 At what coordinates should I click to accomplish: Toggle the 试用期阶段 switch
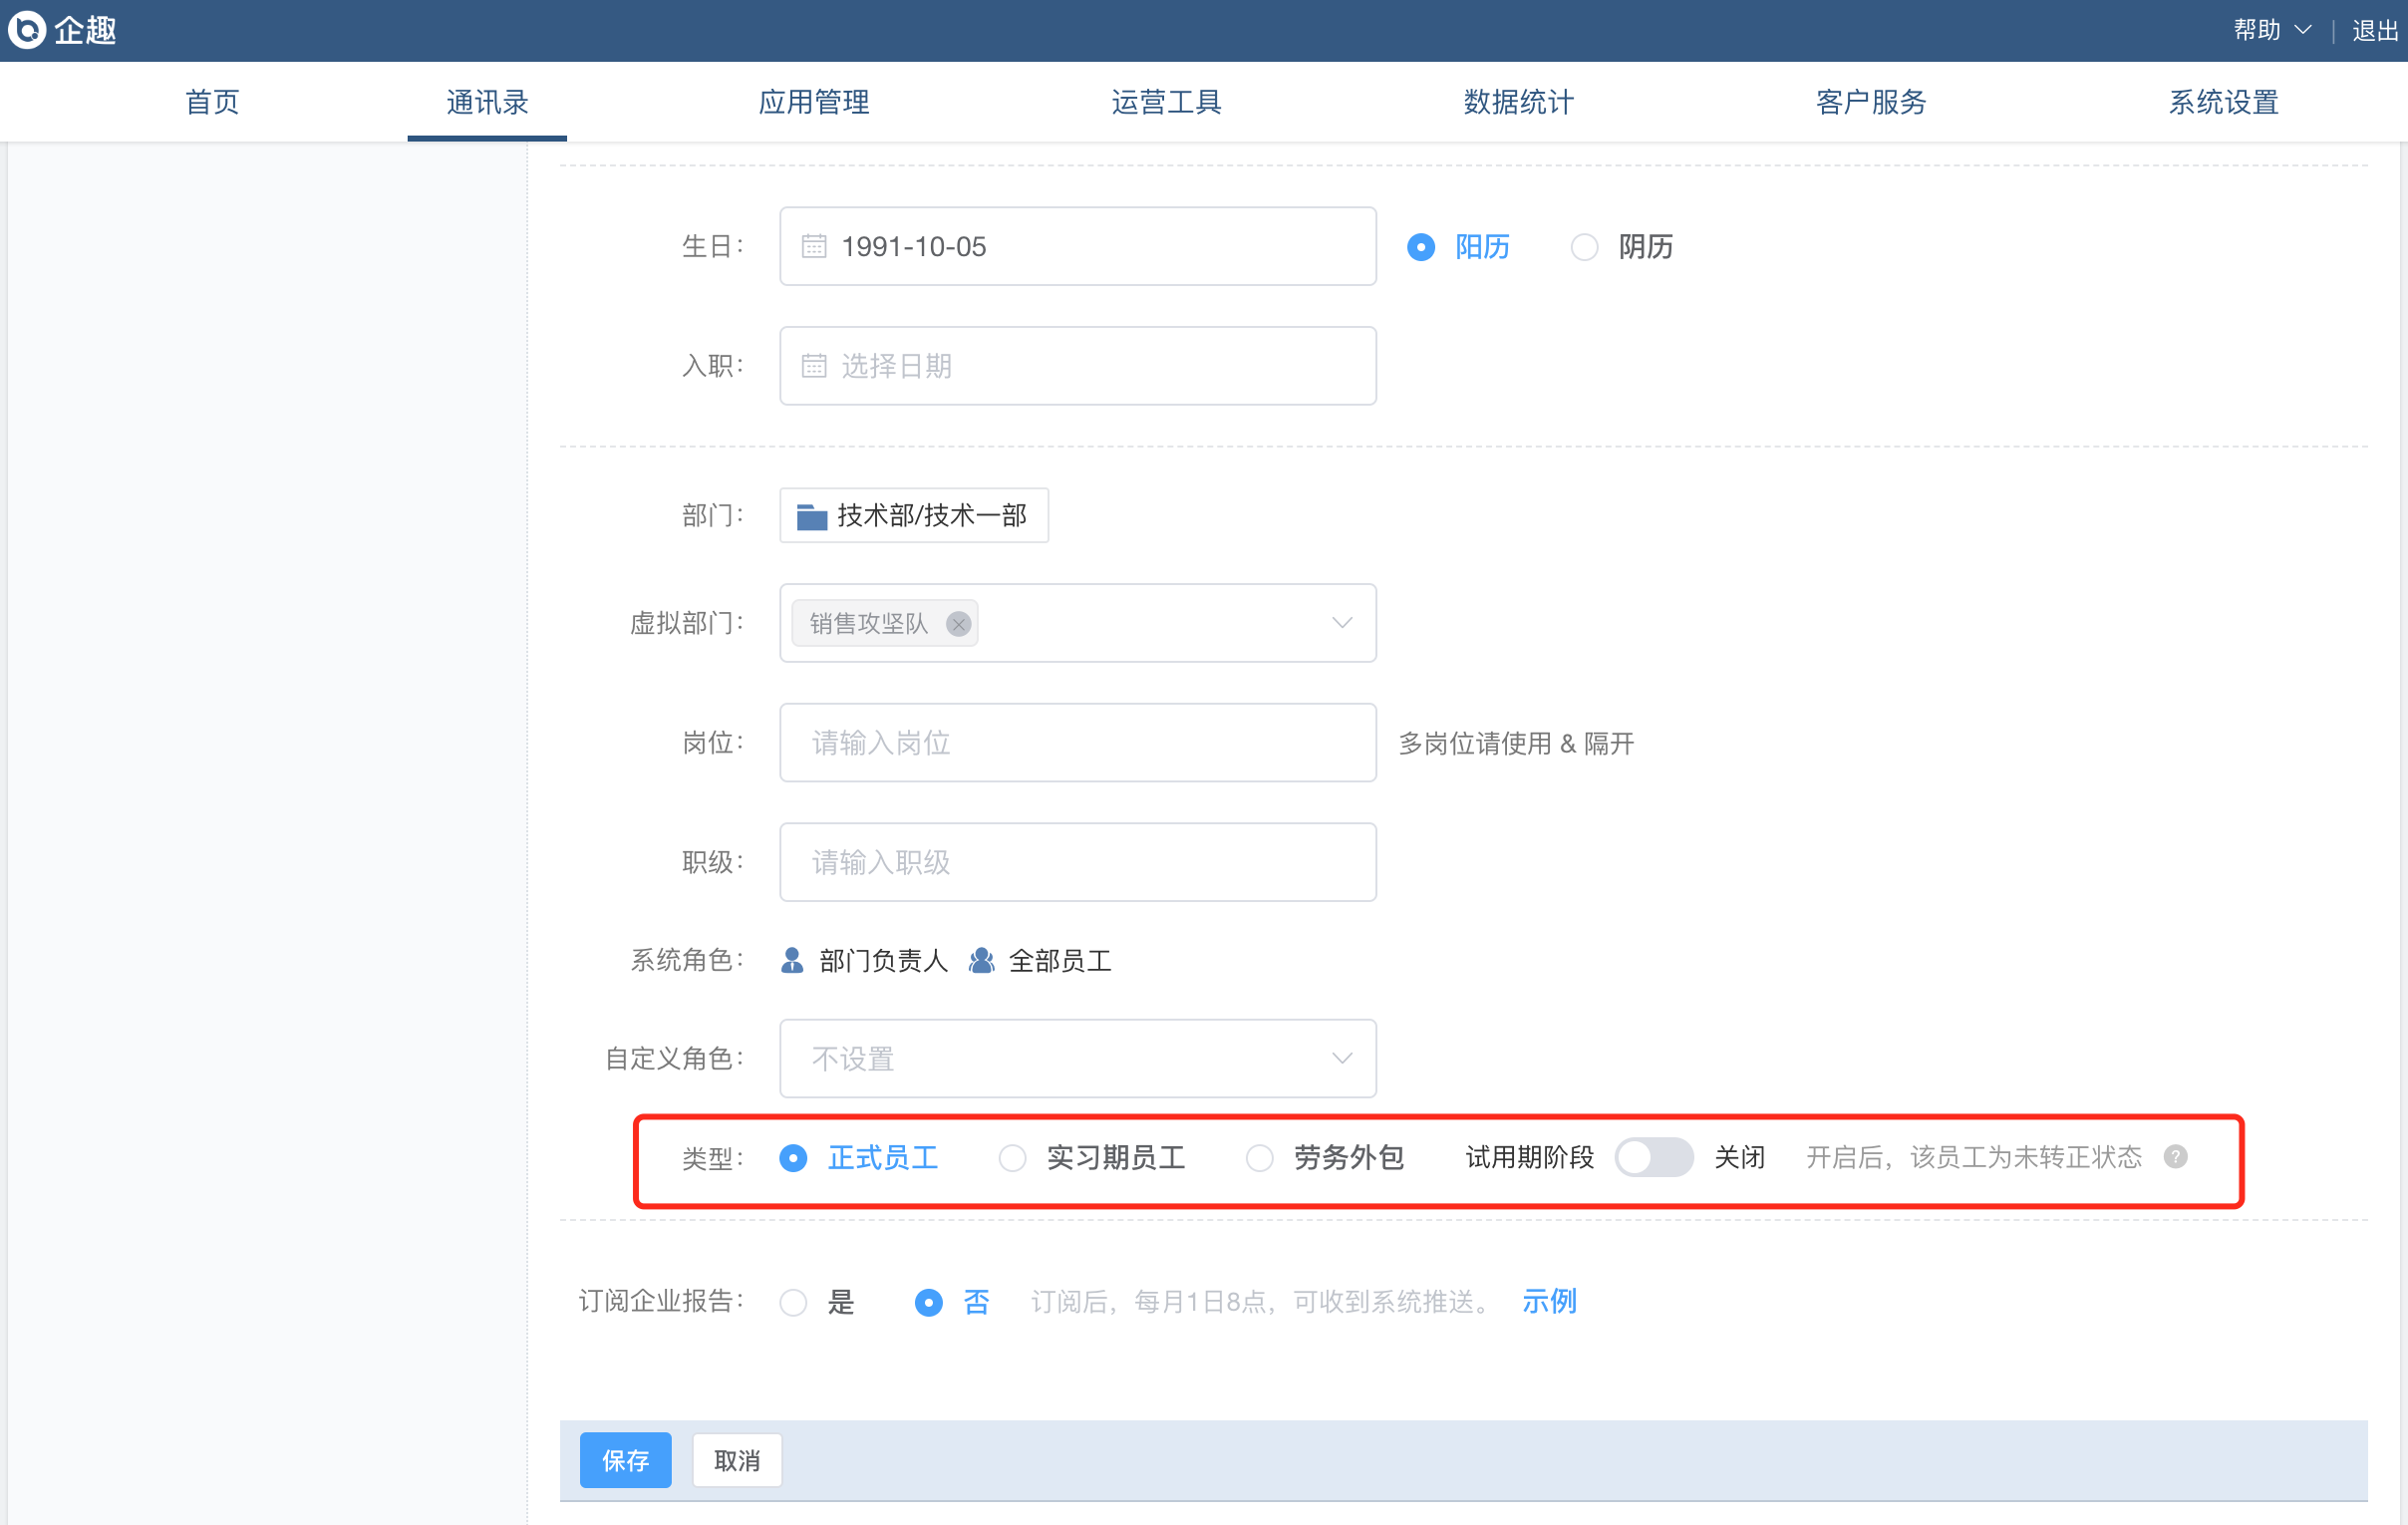click(1653, 1158)
